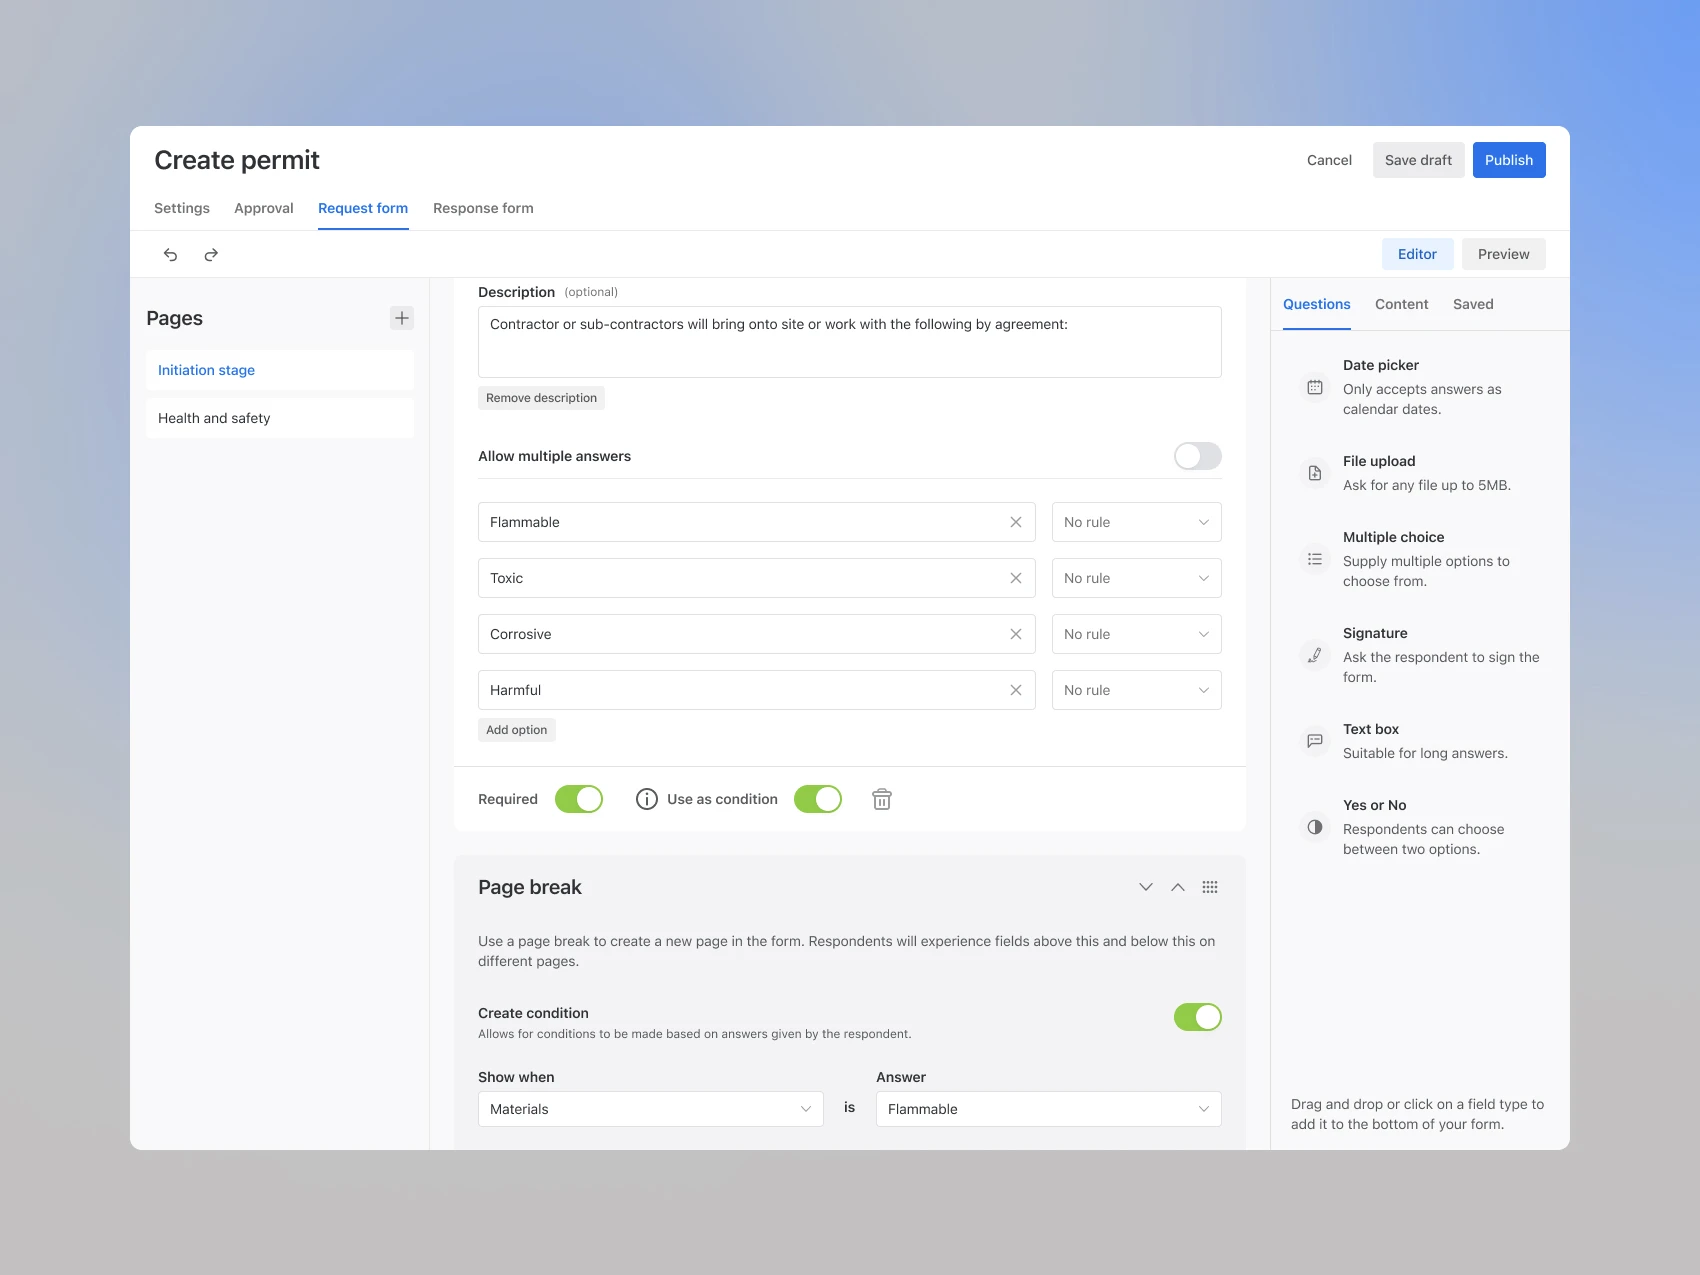Delete the question with trash icon
The height and width of the screenshot is (1275, 1700).
click(x=881, y=799)
